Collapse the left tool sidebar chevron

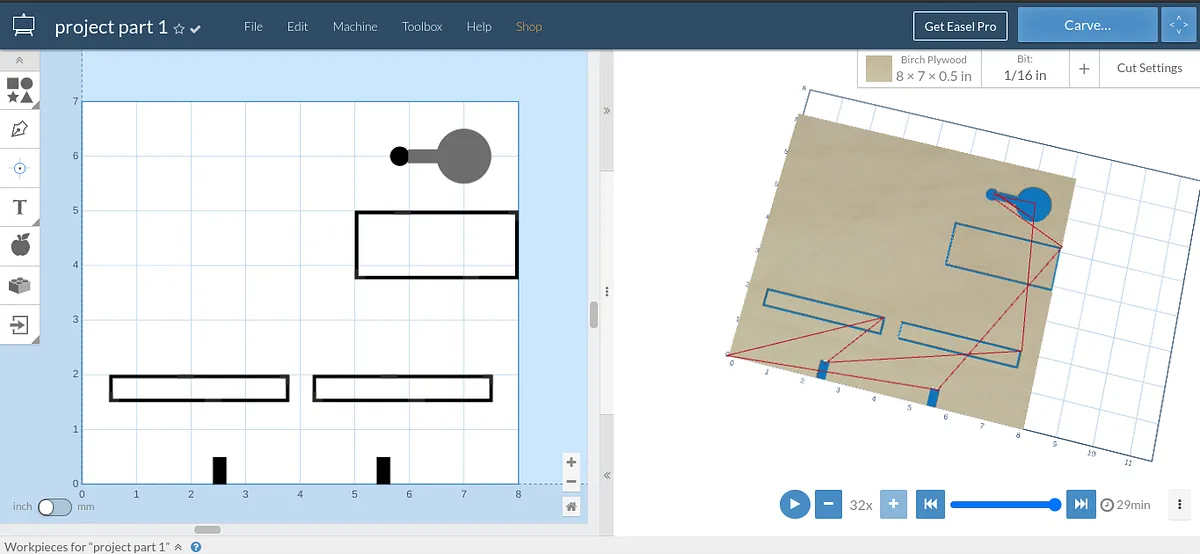20,61
